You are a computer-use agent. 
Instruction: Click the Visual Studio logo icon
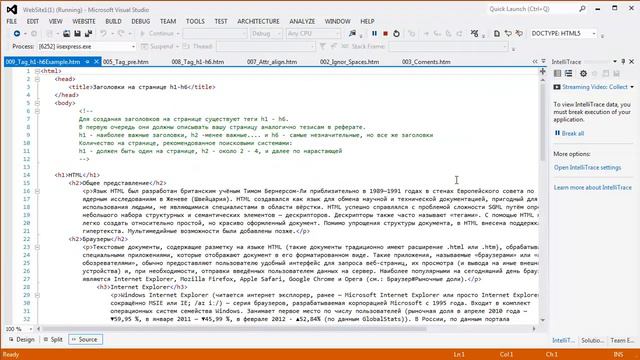click(x=12, y=9)
